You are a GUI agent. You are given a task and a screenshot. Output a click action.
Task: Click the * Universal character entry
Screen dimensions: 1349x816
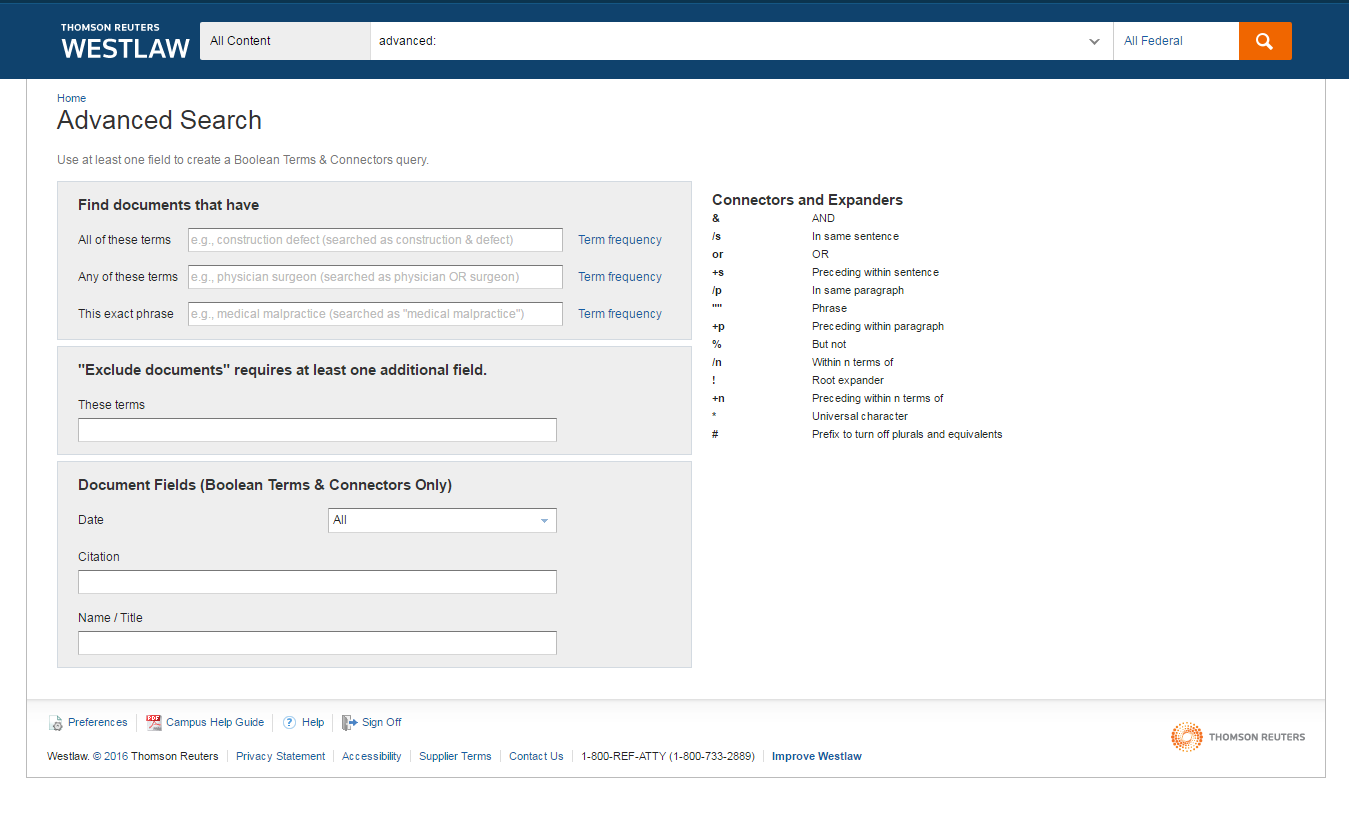810,416
